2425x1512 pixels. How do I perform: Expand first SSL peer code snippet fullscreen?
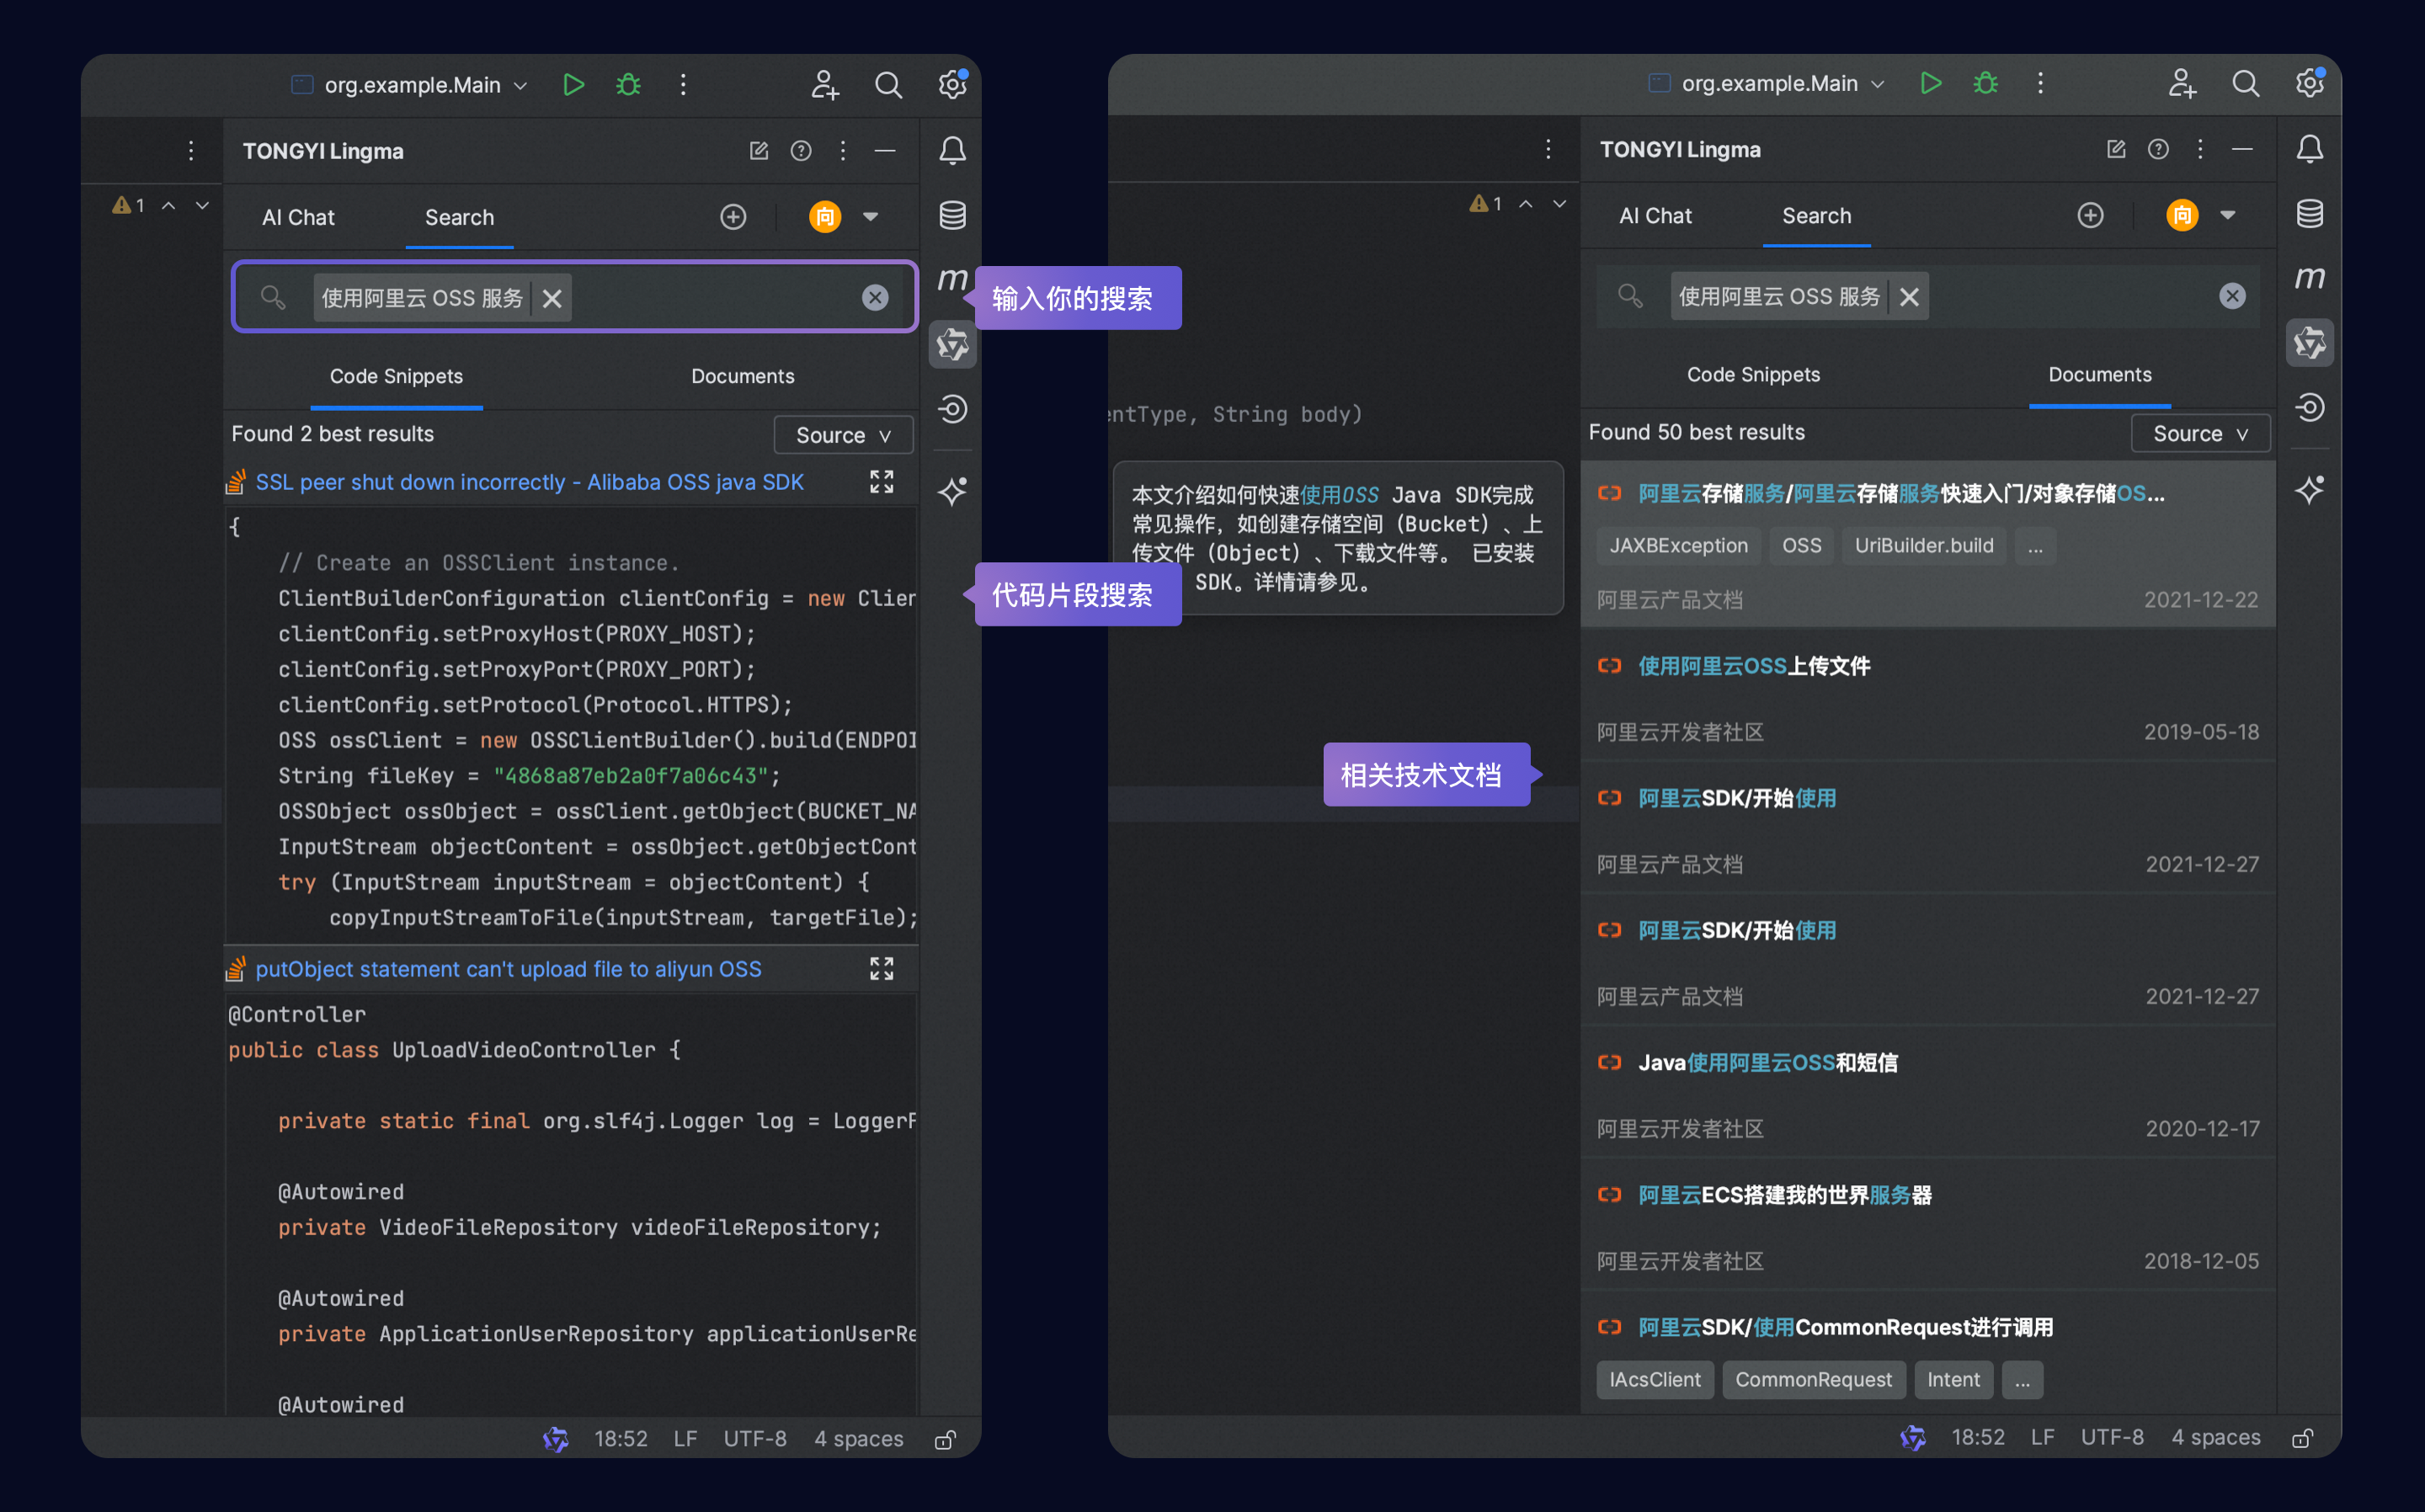(x=881, y=482)
